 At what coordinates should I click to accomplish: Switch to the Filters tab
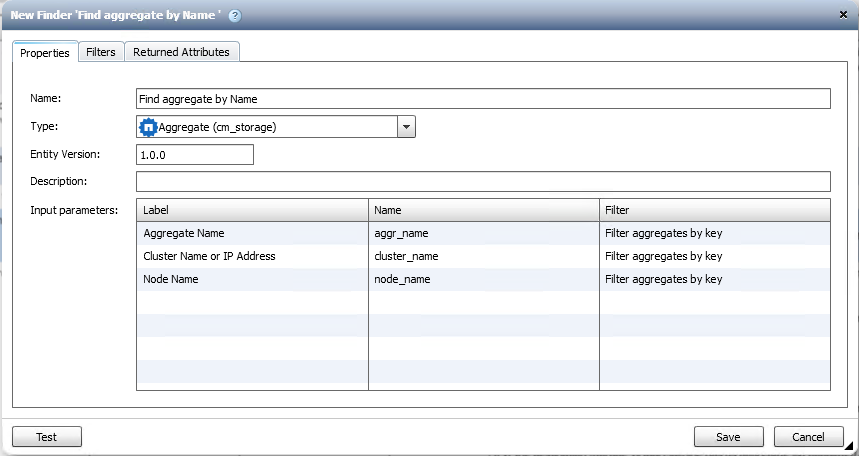(100, 52)
